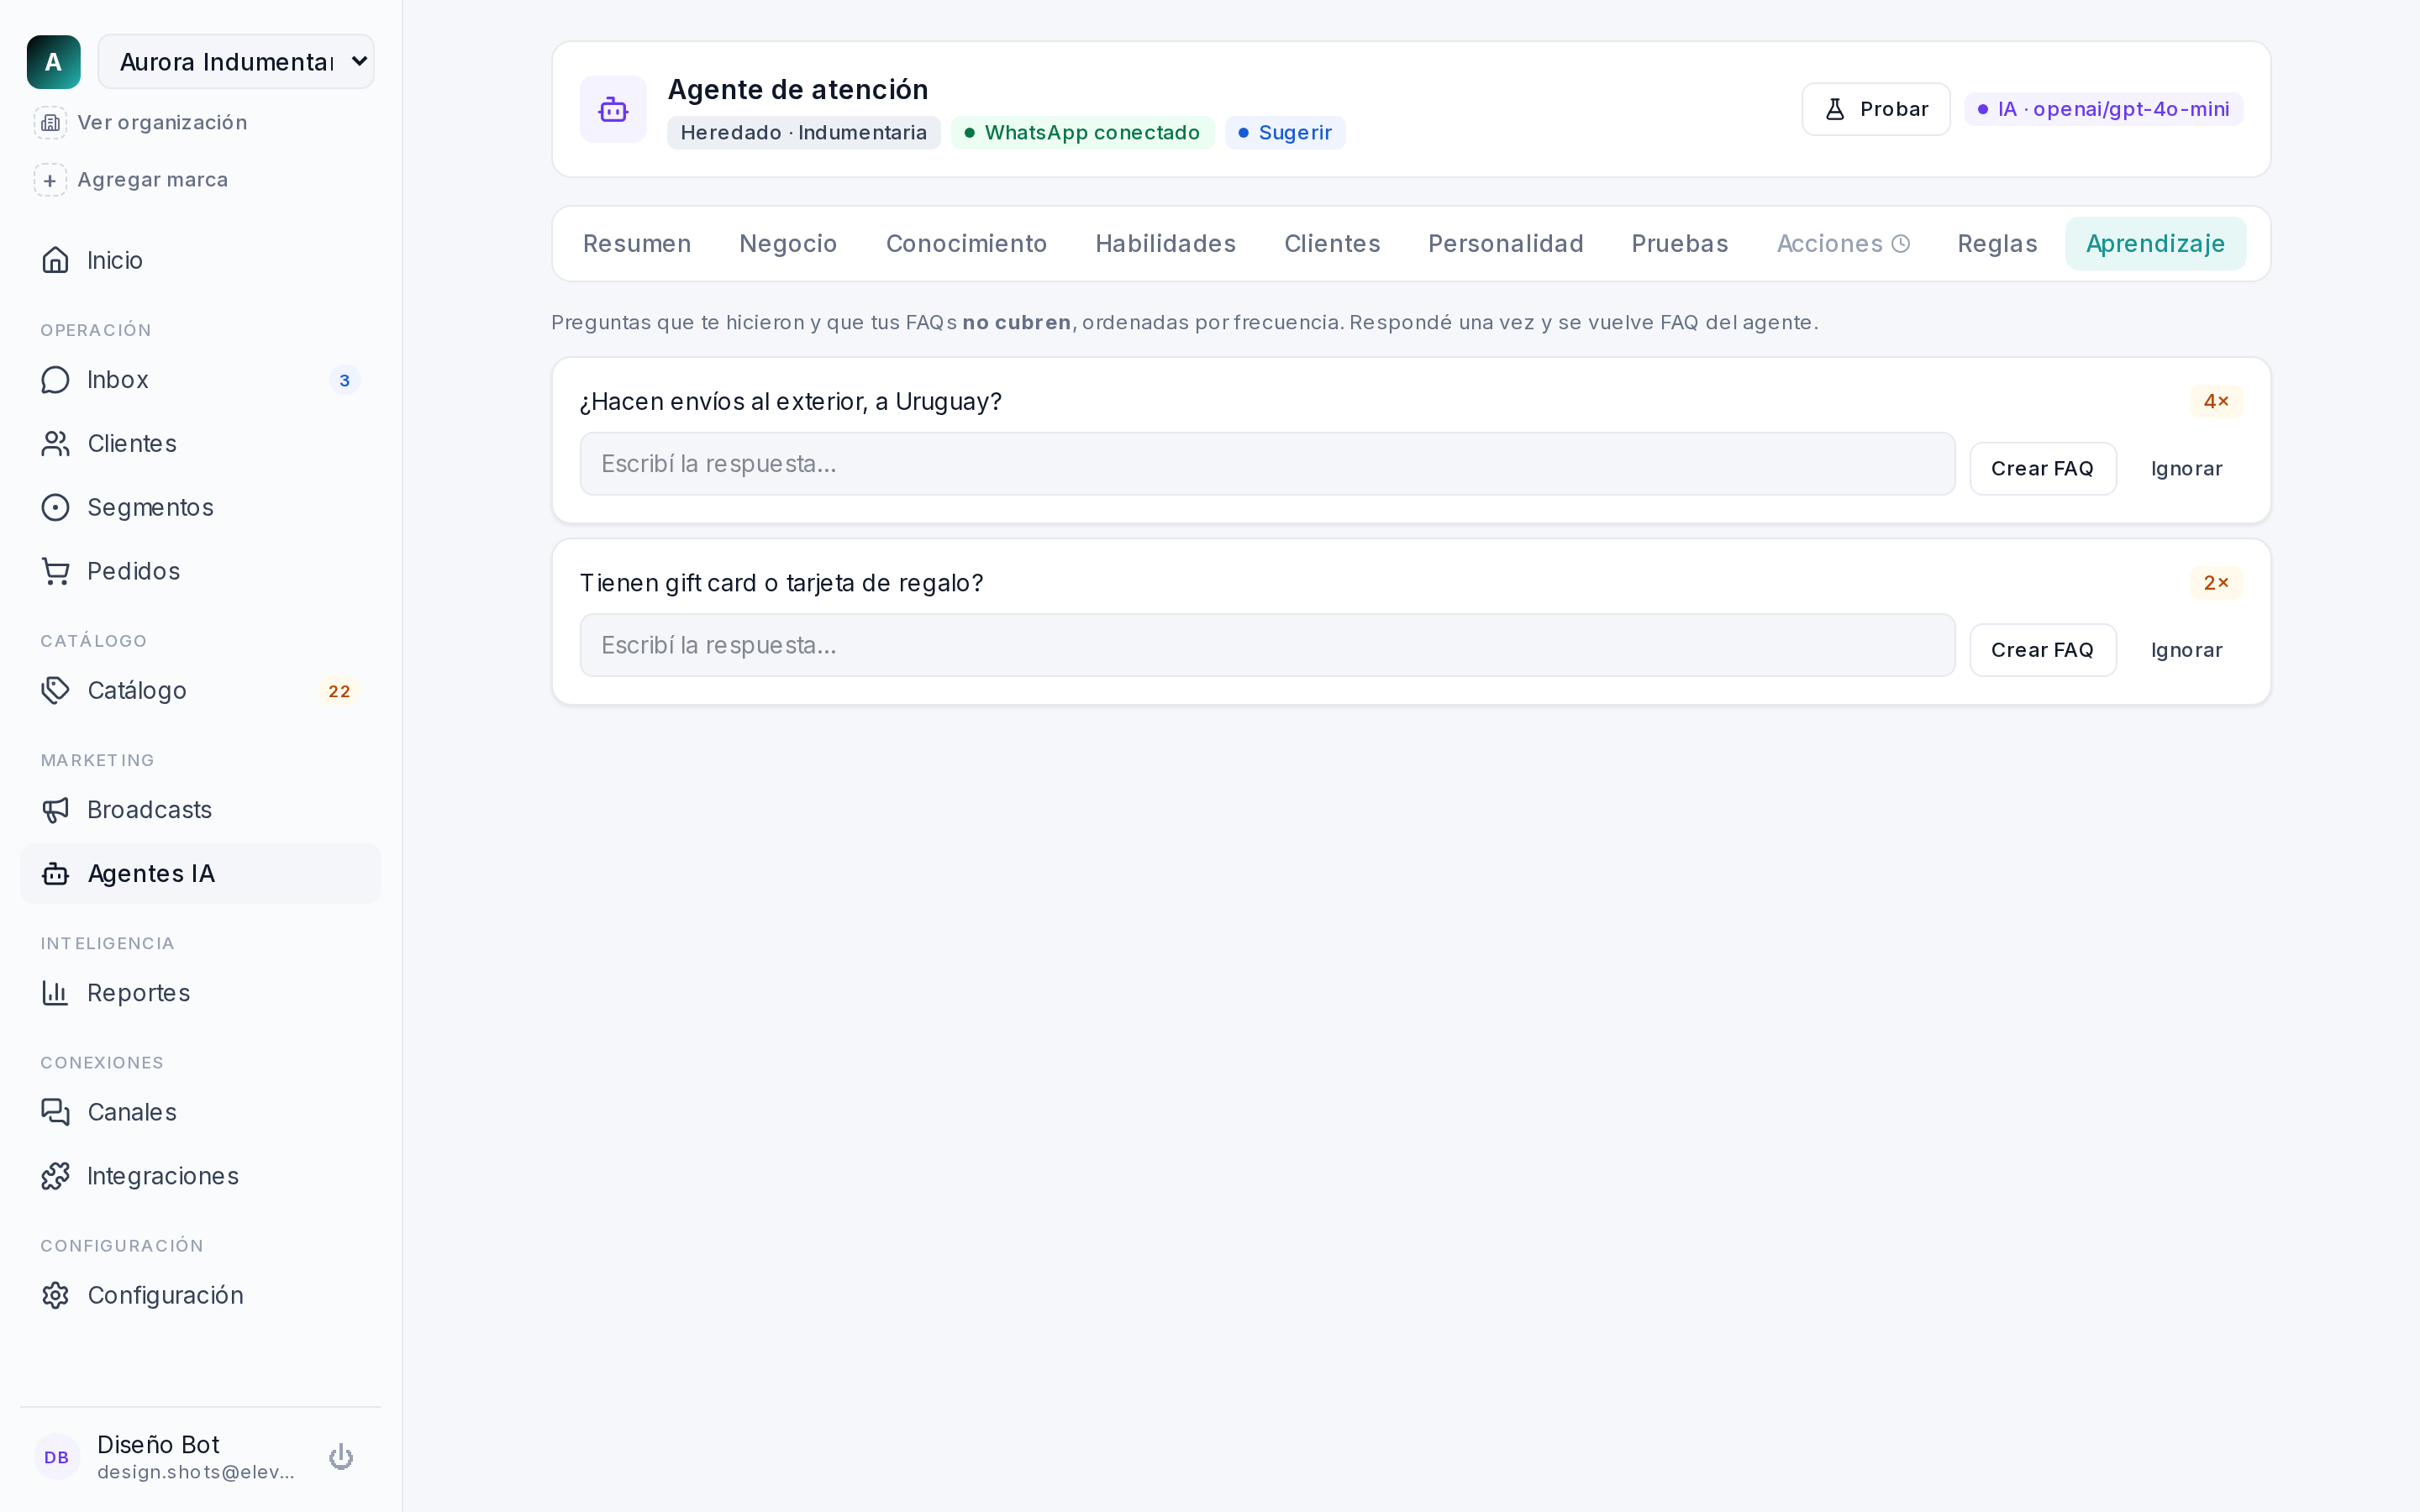Click the 2× frequency badge
This screenshot has height=1512, width=2420.
(x=2216, y=583)
